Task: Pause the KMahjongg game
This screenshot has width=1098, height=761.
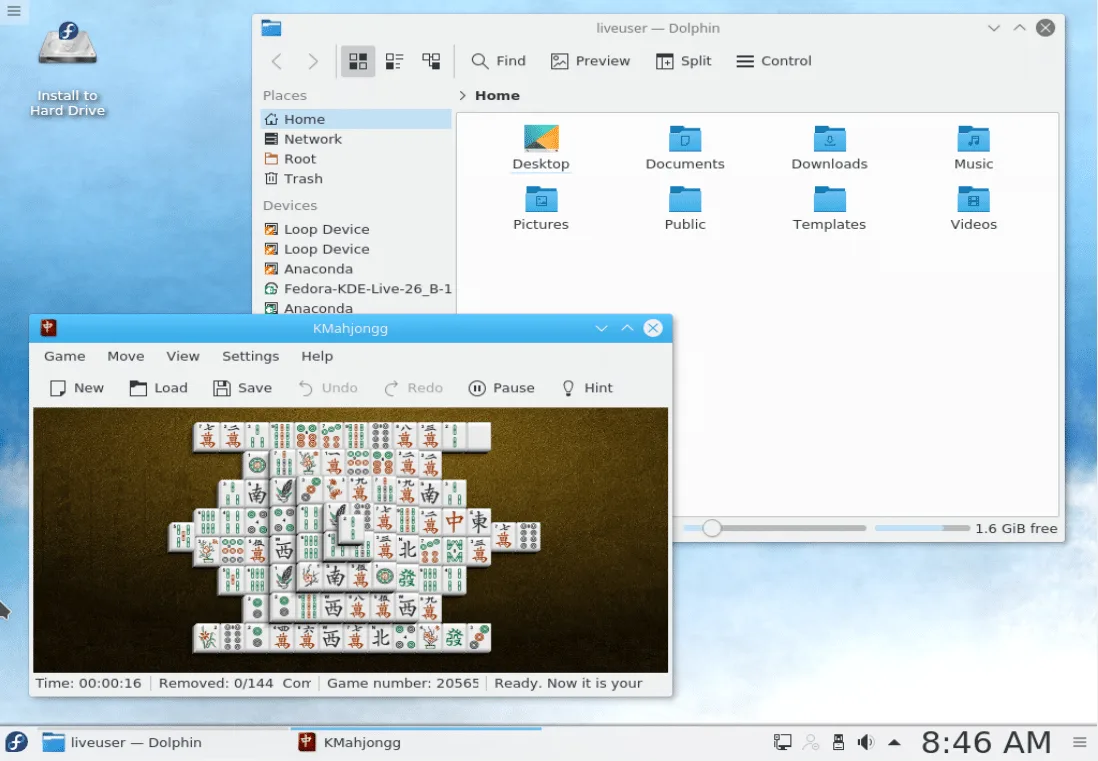Action: click(501, 388)
